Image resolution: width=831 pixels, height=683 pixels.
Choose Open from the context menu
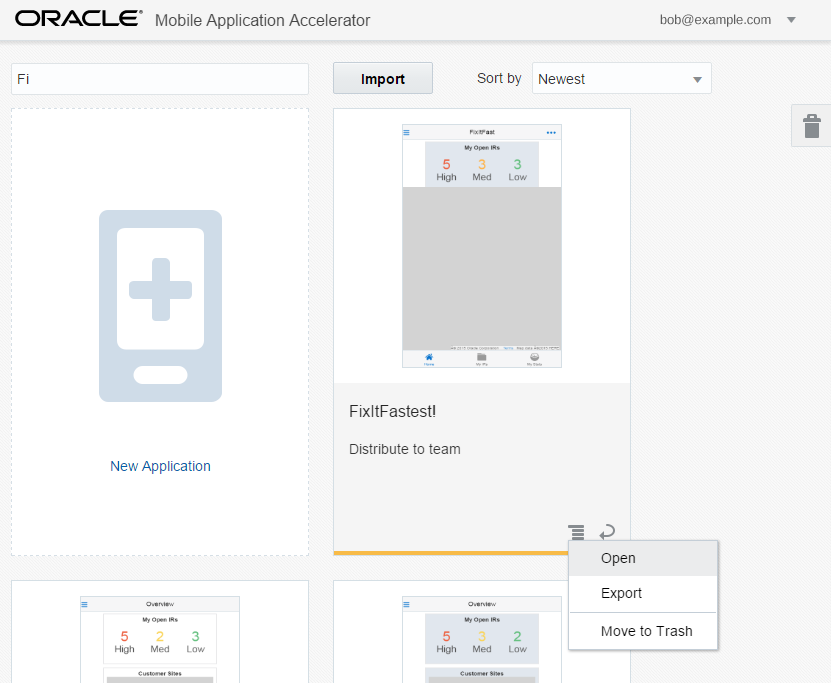pyautogui.click(x=643, y=558)
